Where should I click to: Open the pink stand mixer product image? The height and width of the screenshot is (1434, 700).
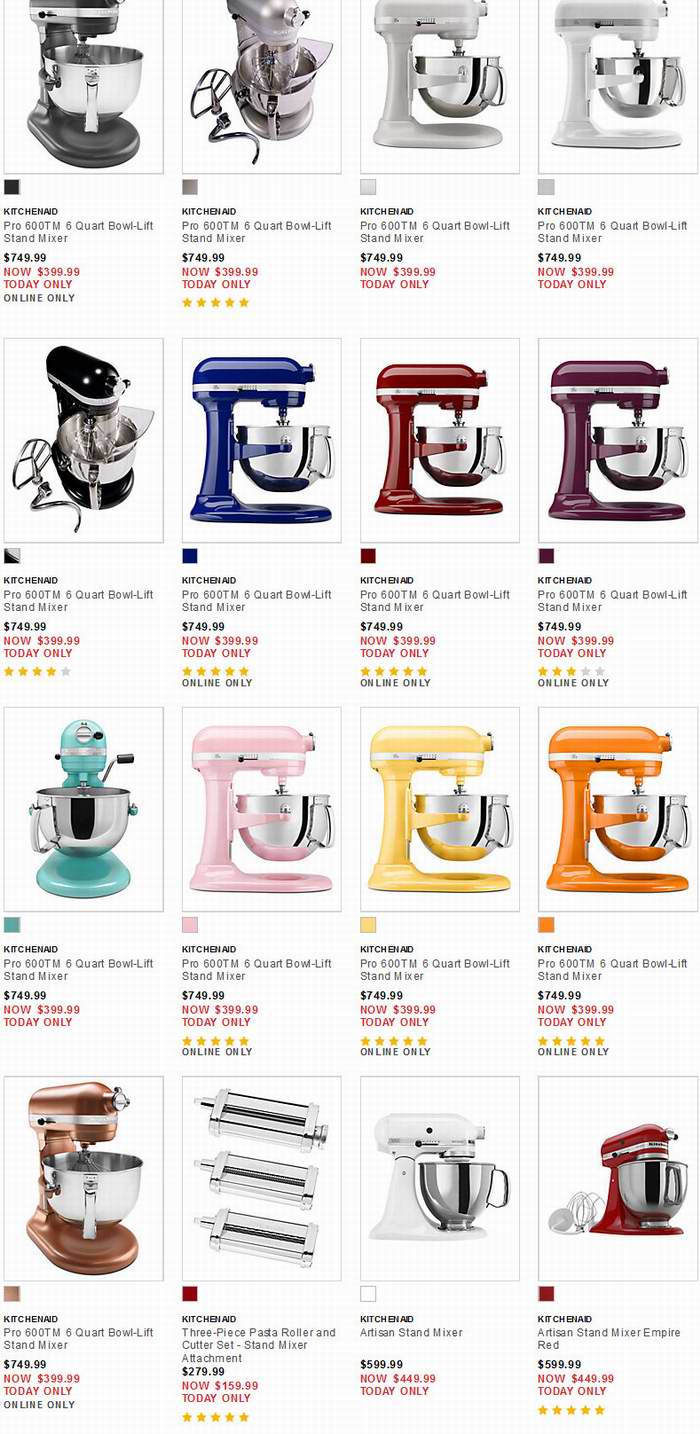click(x=262, y=809)
